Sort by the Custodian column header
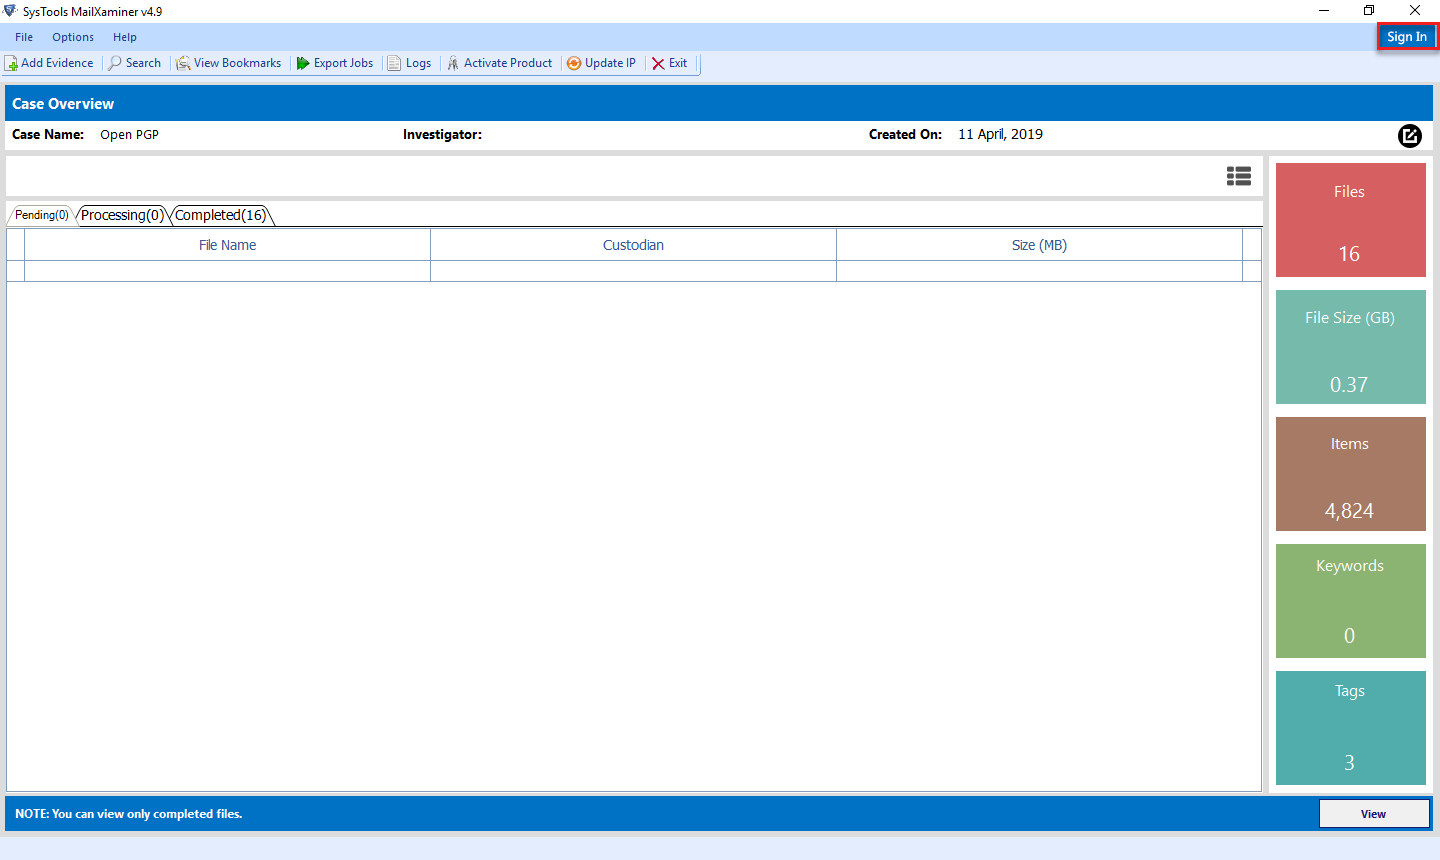The width and height of the screenshot is (1440, 860). click(633, 245)
